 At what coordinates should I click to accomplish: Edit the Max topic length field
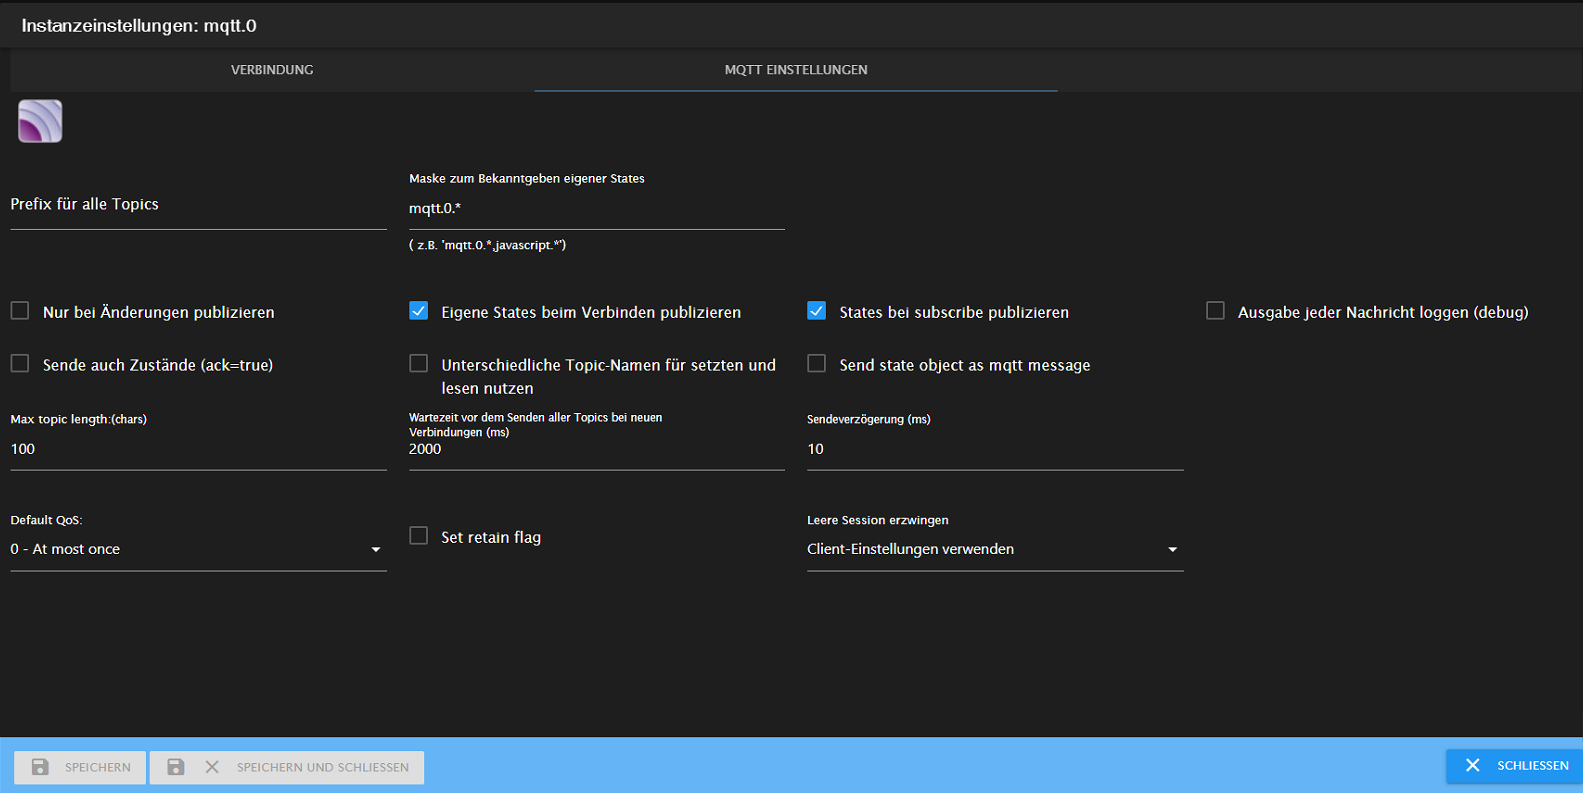[x=197, y=449]
